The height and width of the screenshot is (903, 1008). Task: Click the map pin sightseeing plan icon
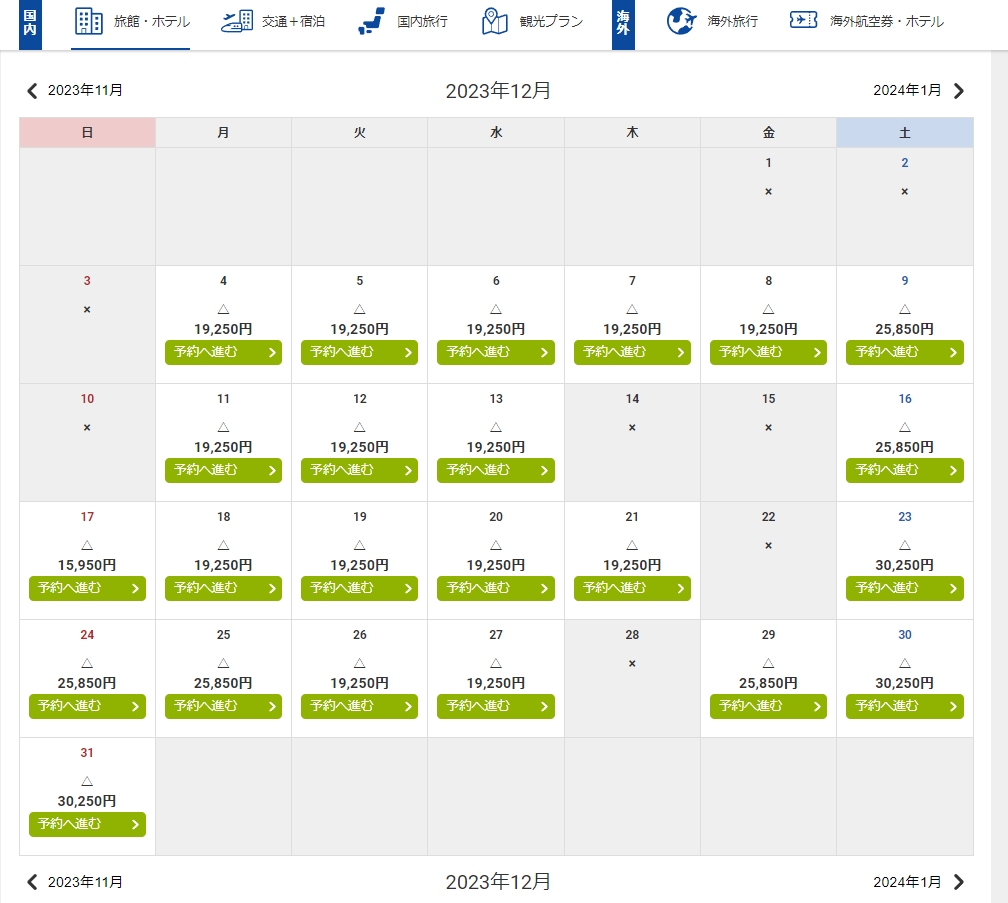[x=495, y=21]
